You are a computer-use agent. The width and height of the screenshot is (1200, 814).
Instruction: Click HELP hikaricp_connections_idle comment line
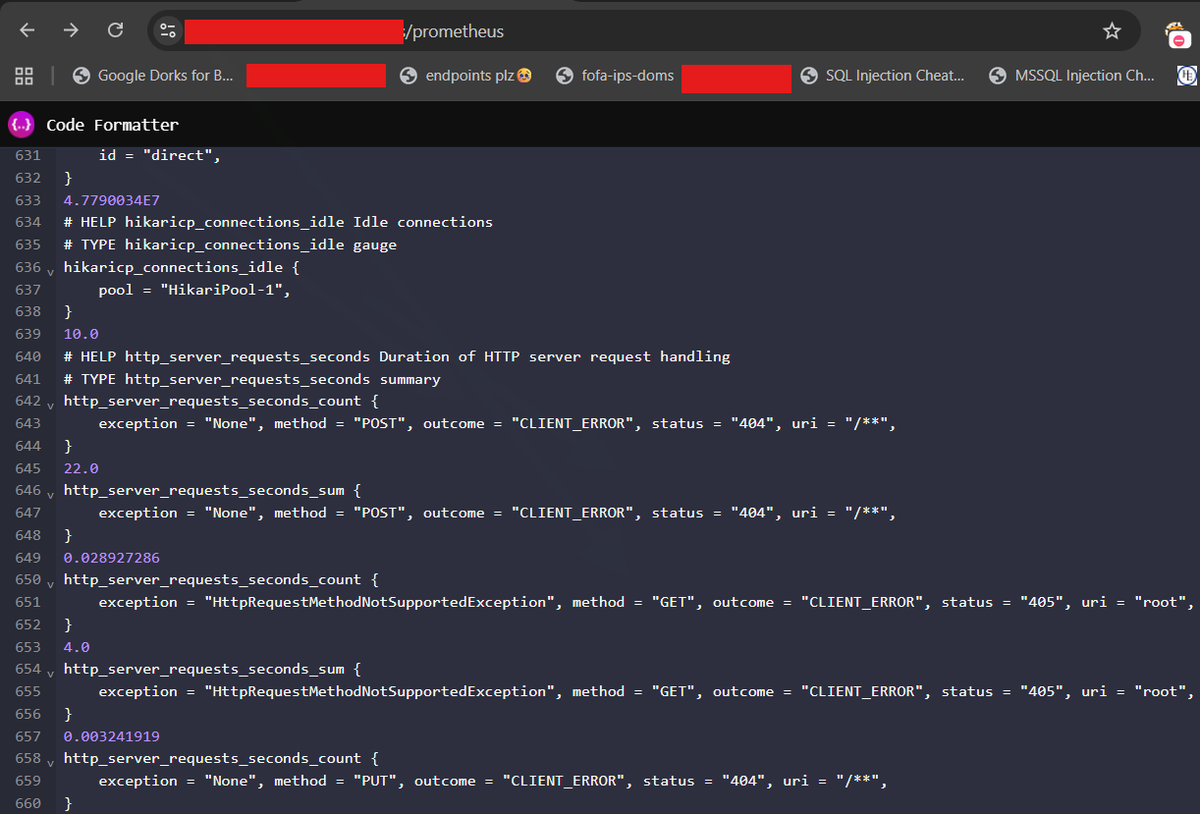pyautogui.click(x=278, y=222)
